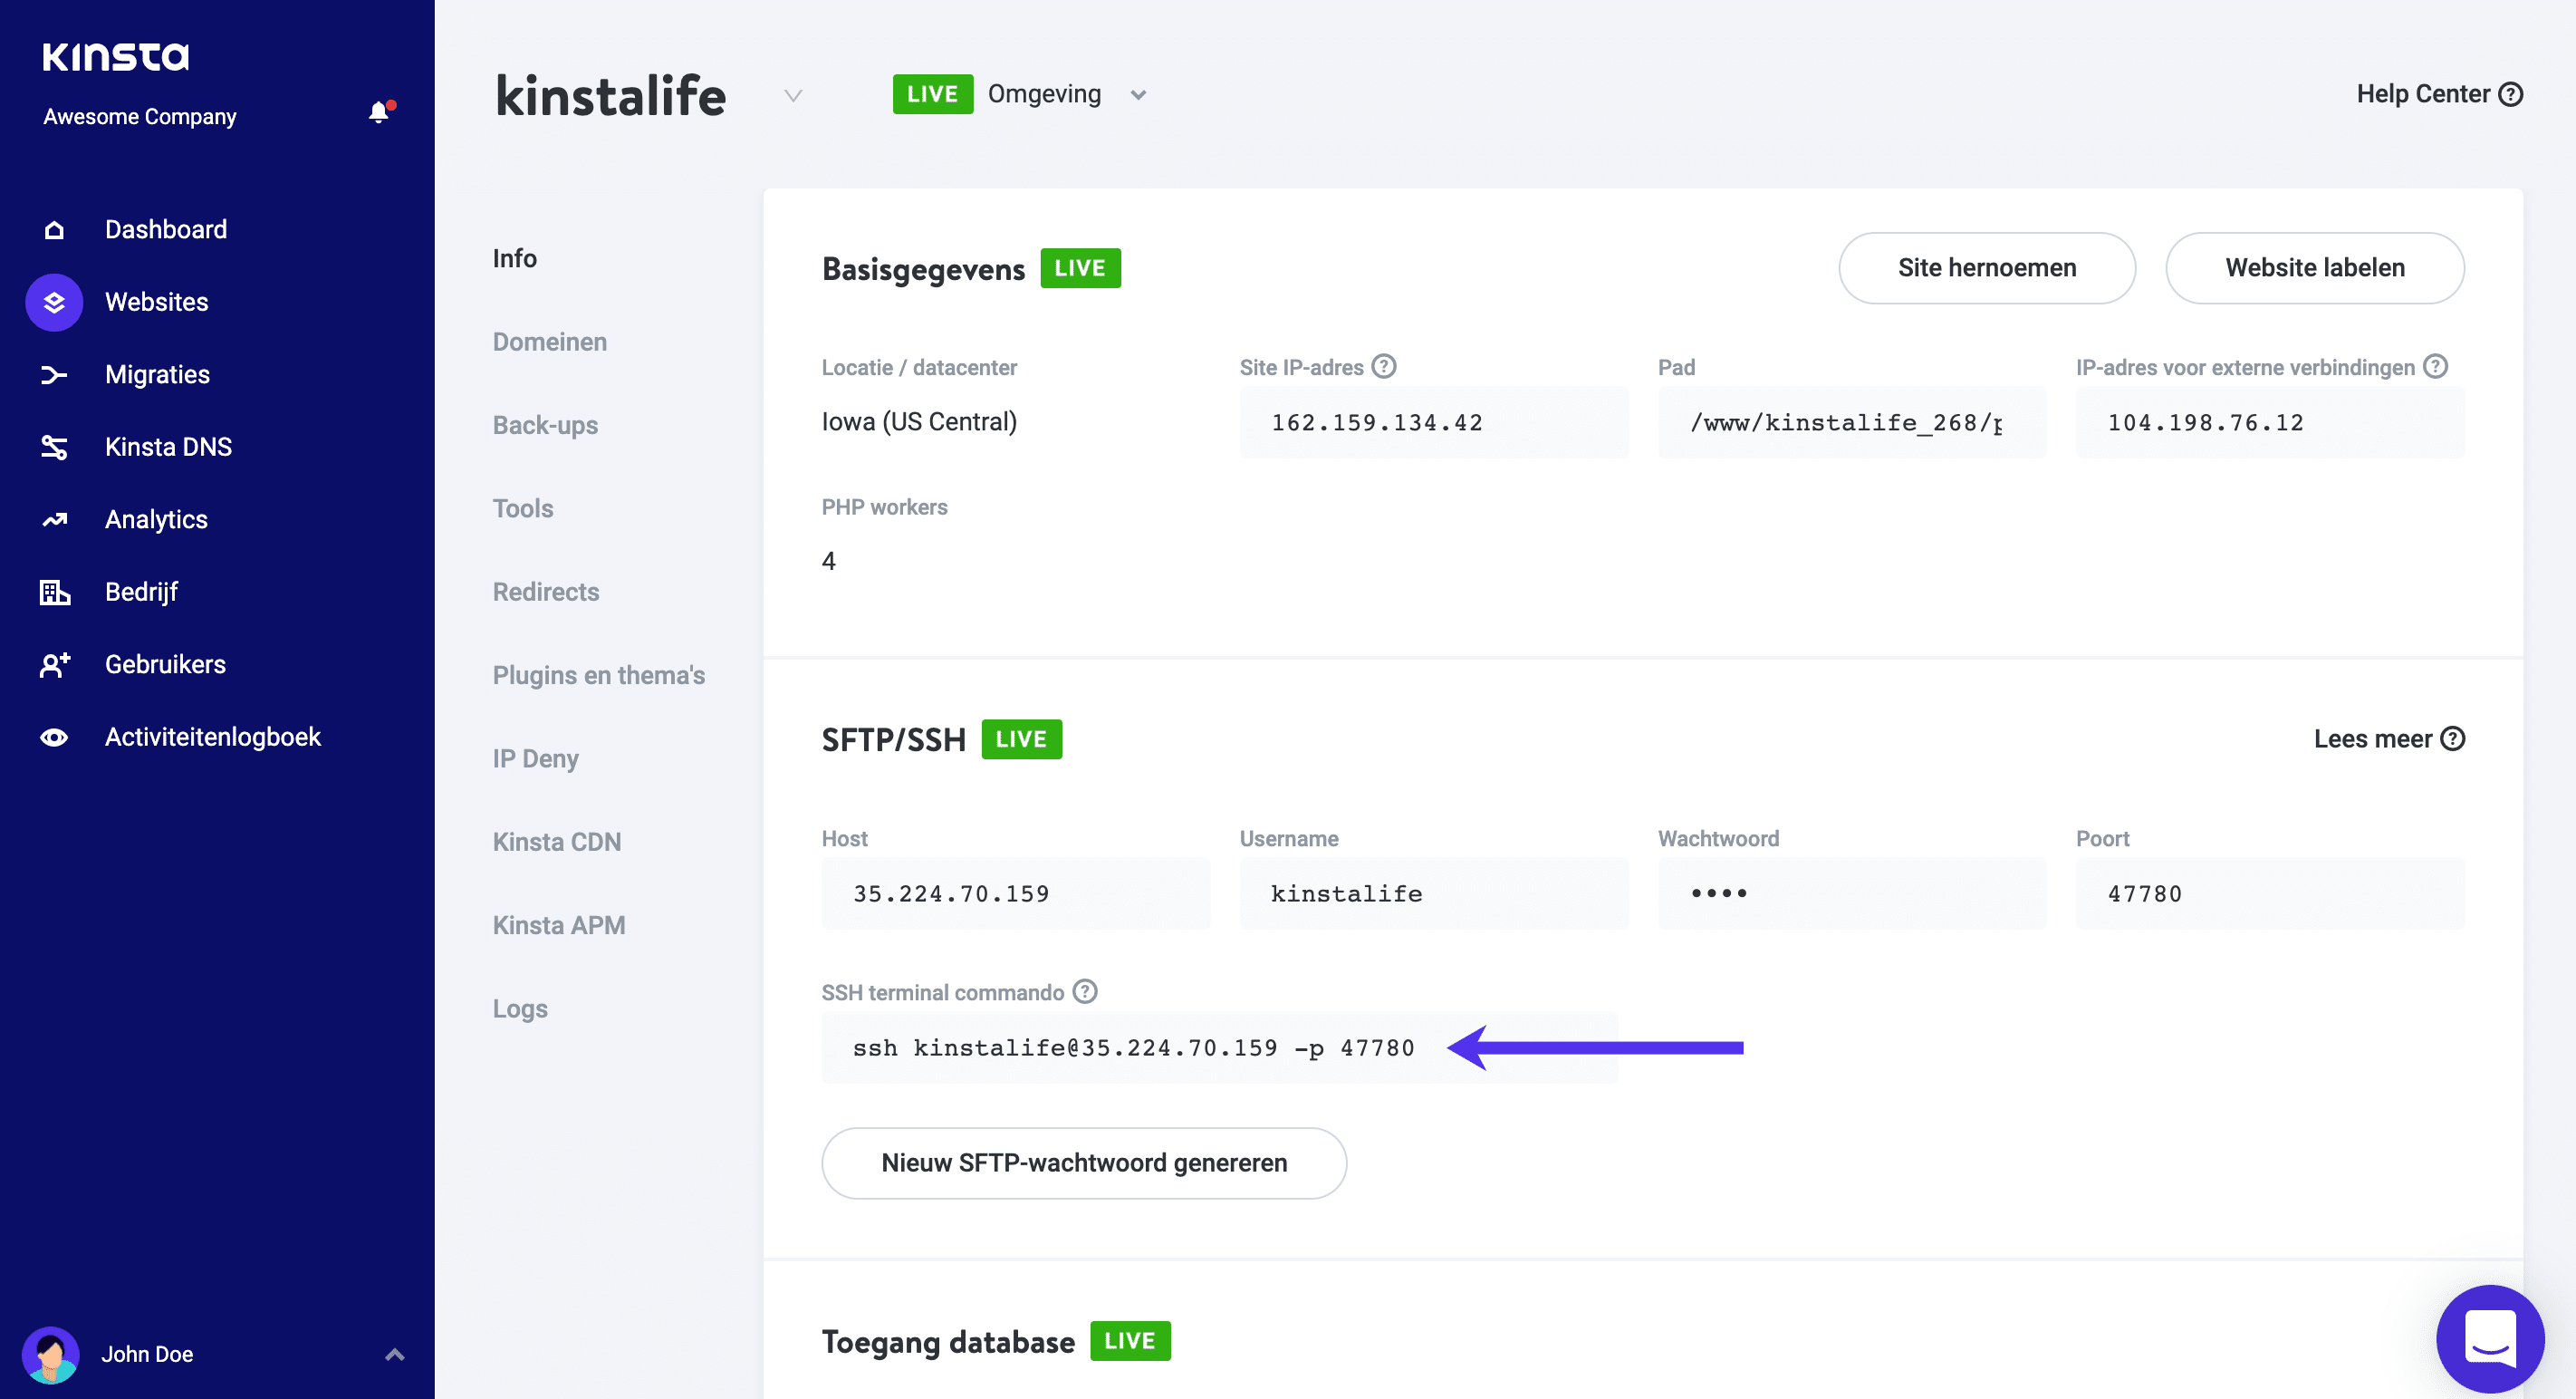Expand the John Doe user menu arrow
Image resolution: width=2576 pixels, height=1399 pixels.
click(x=395, y=1354)
